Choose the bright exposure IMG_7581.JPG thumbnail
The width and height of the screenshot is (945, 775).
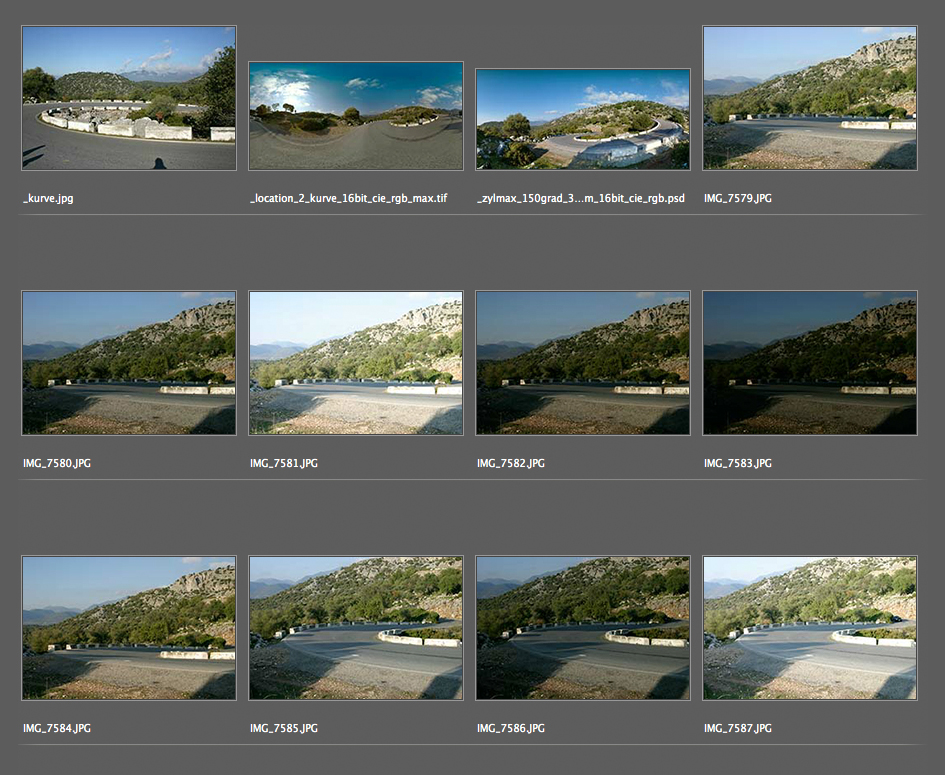click(x=356, y=363)
